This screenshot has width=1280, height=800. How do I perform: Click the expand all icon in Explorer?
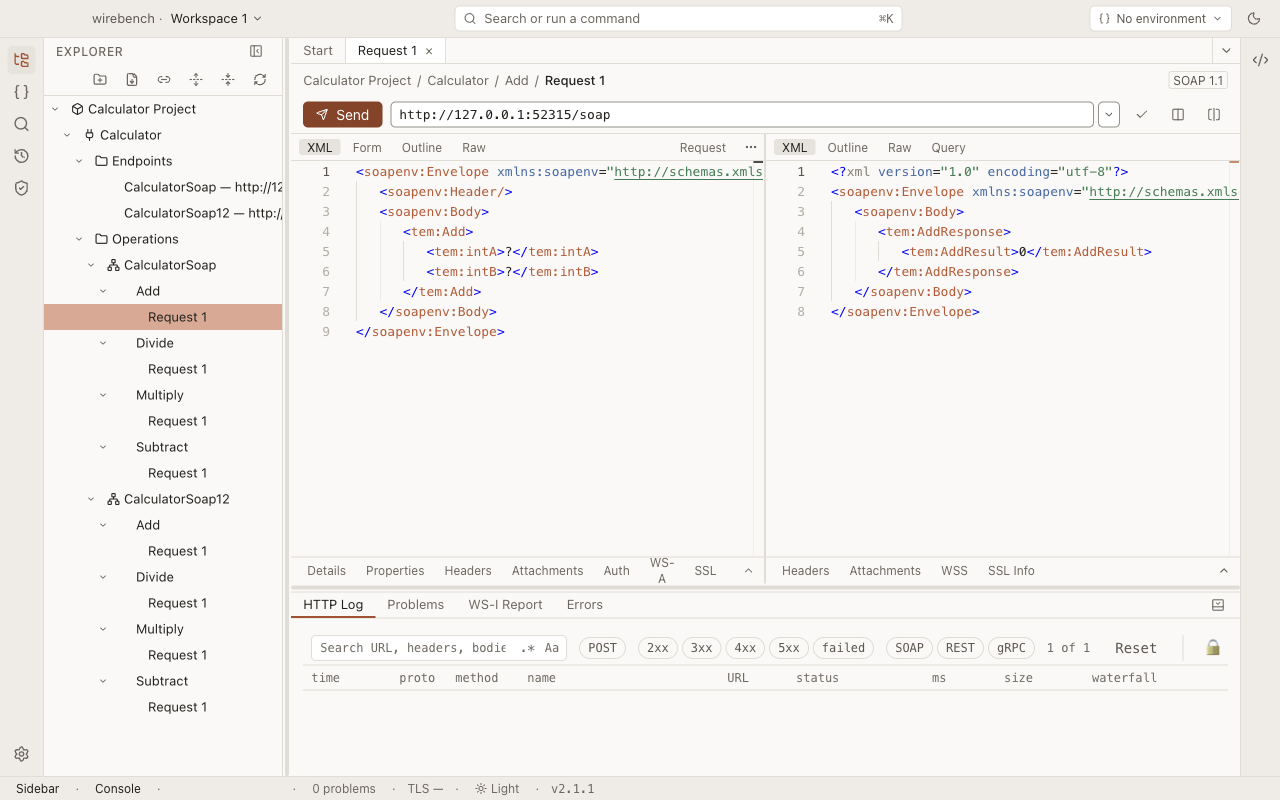(x=196, y=80)
